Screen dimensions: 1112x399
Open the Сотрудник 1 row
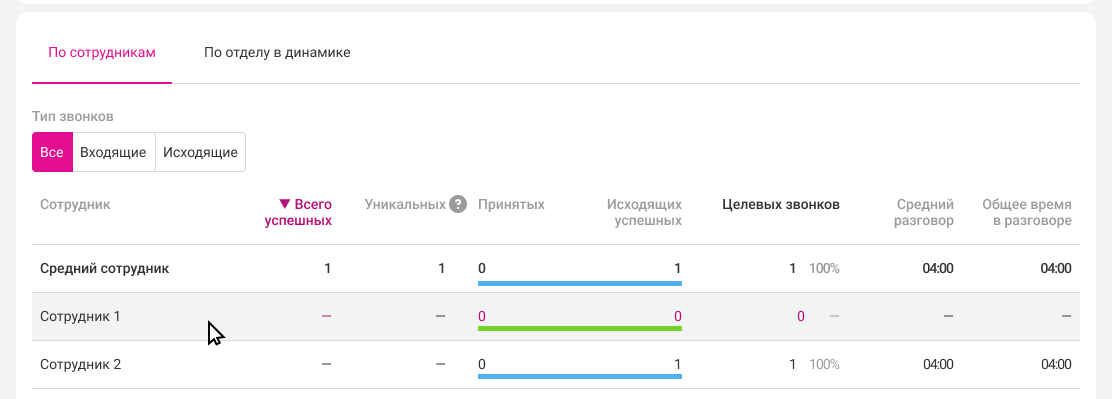coord(556,317)
